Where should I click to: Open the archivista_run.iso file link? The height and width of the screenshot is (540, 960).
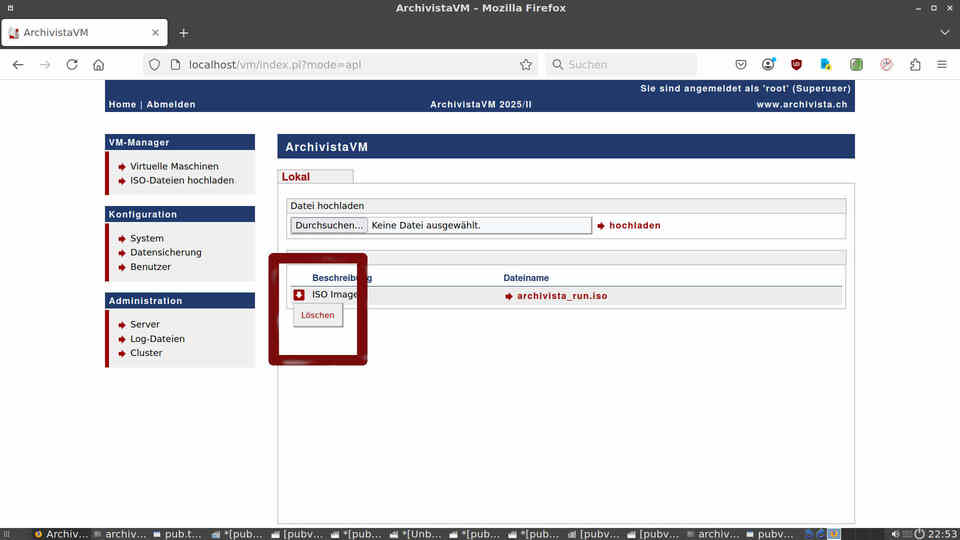(x=562, y=296)
